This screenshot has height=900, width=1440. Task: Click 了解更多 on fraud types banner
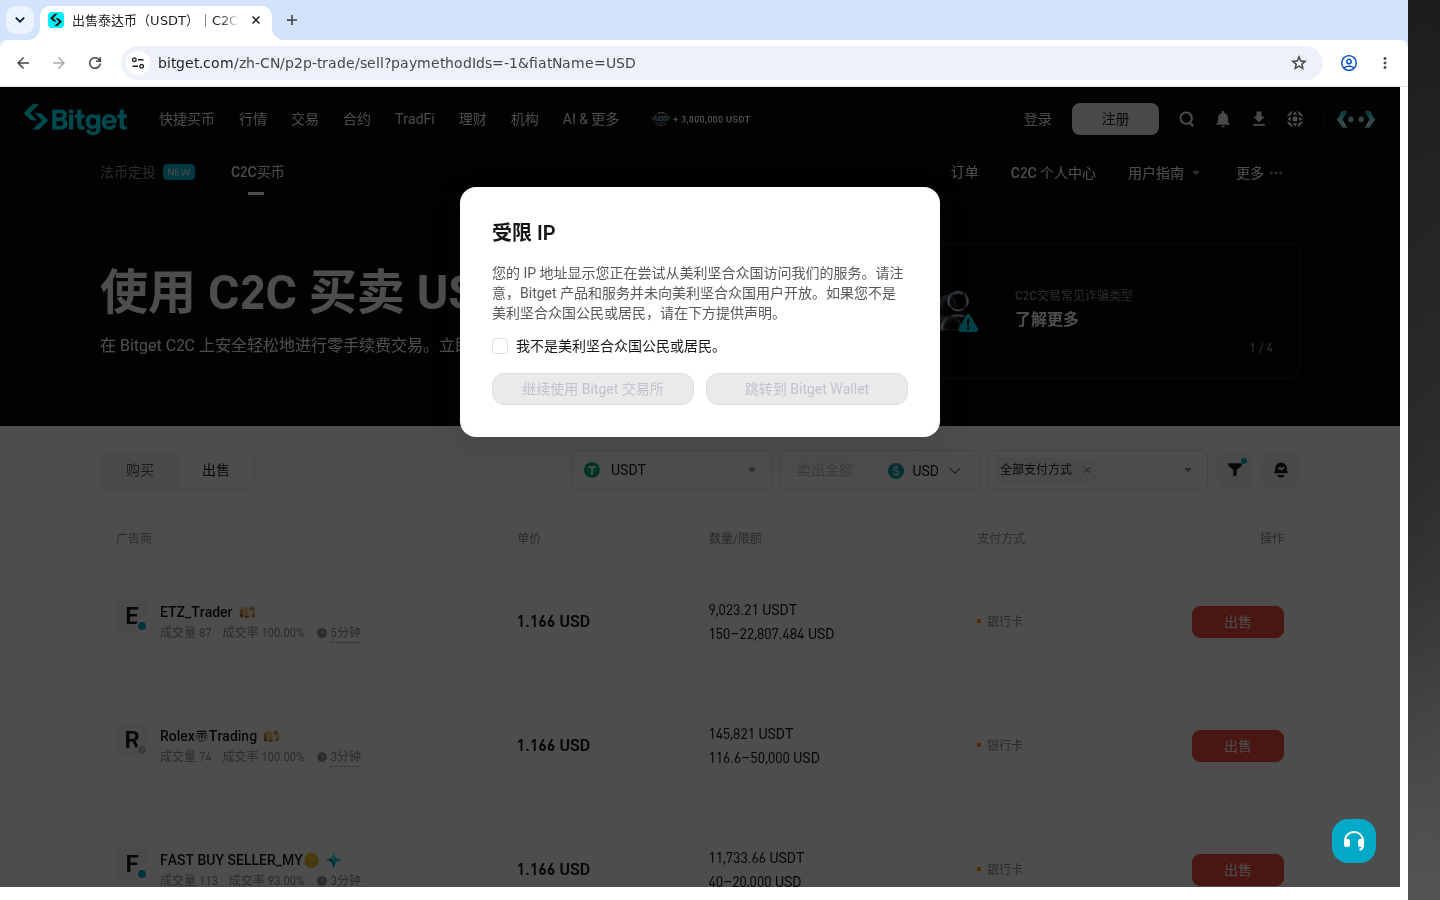pyautogui.click(x=1047, y=319)
